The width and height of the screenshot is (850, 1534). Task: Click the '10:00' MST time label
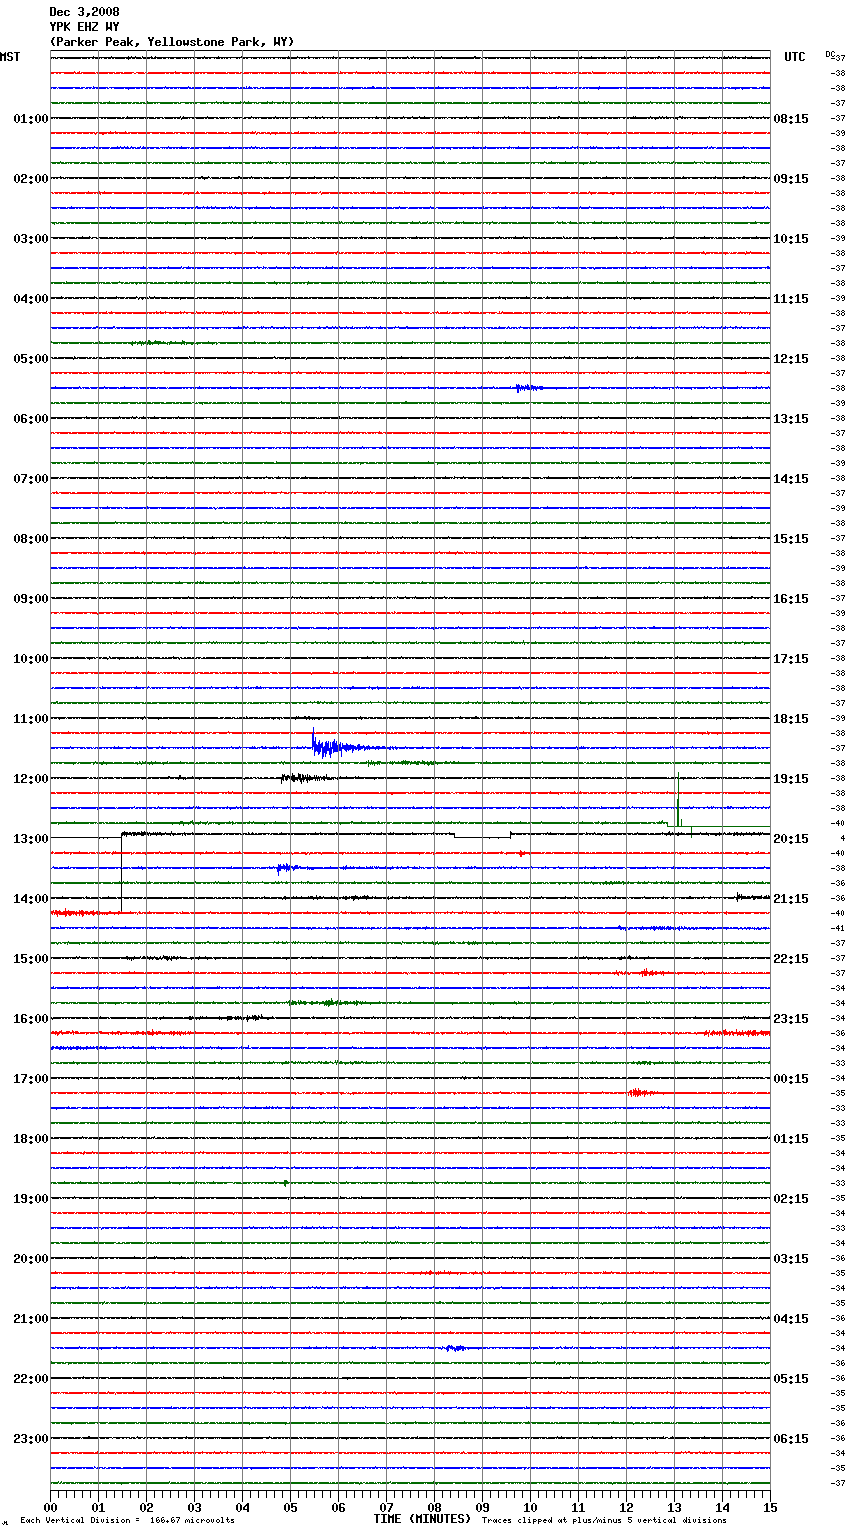pos(30,659)
